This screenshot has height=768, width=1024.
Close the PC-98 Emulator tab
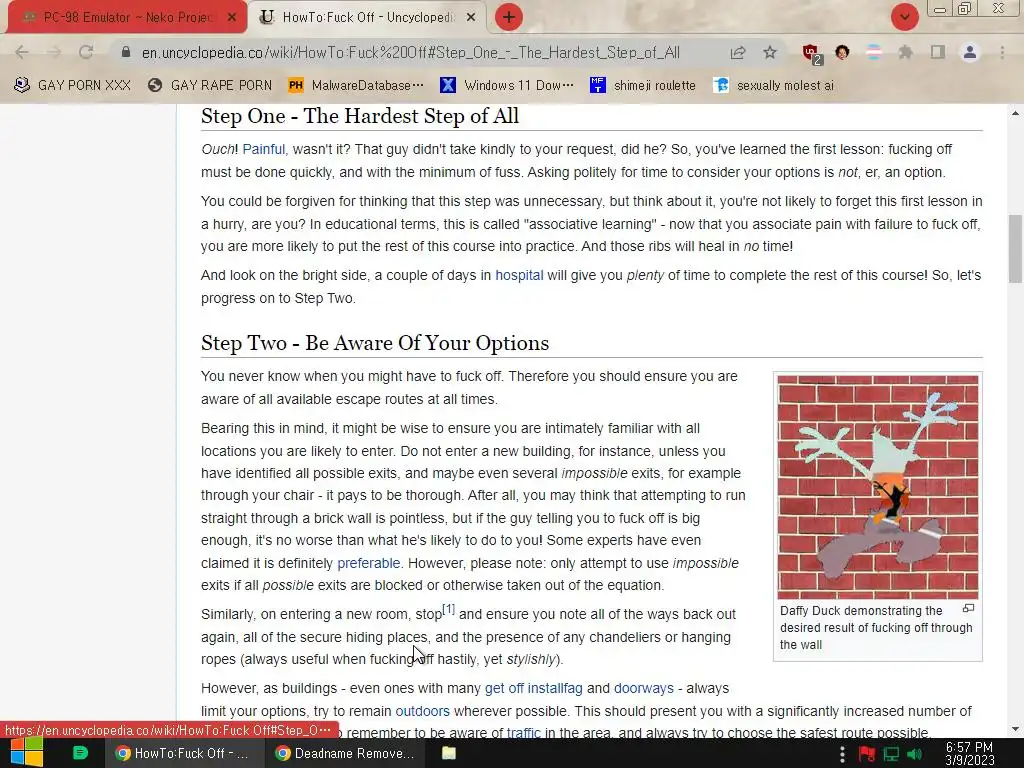point(231,18)
